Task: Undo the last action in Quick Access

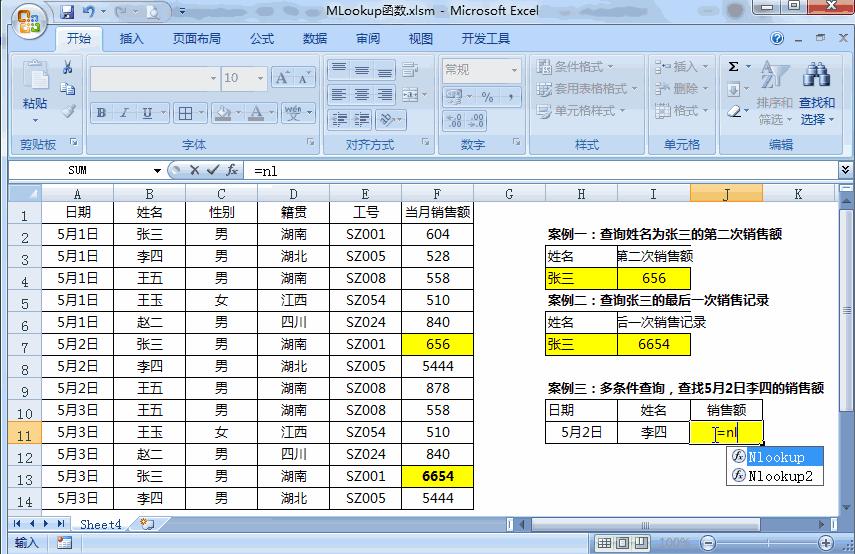Action: click(89, 11)
